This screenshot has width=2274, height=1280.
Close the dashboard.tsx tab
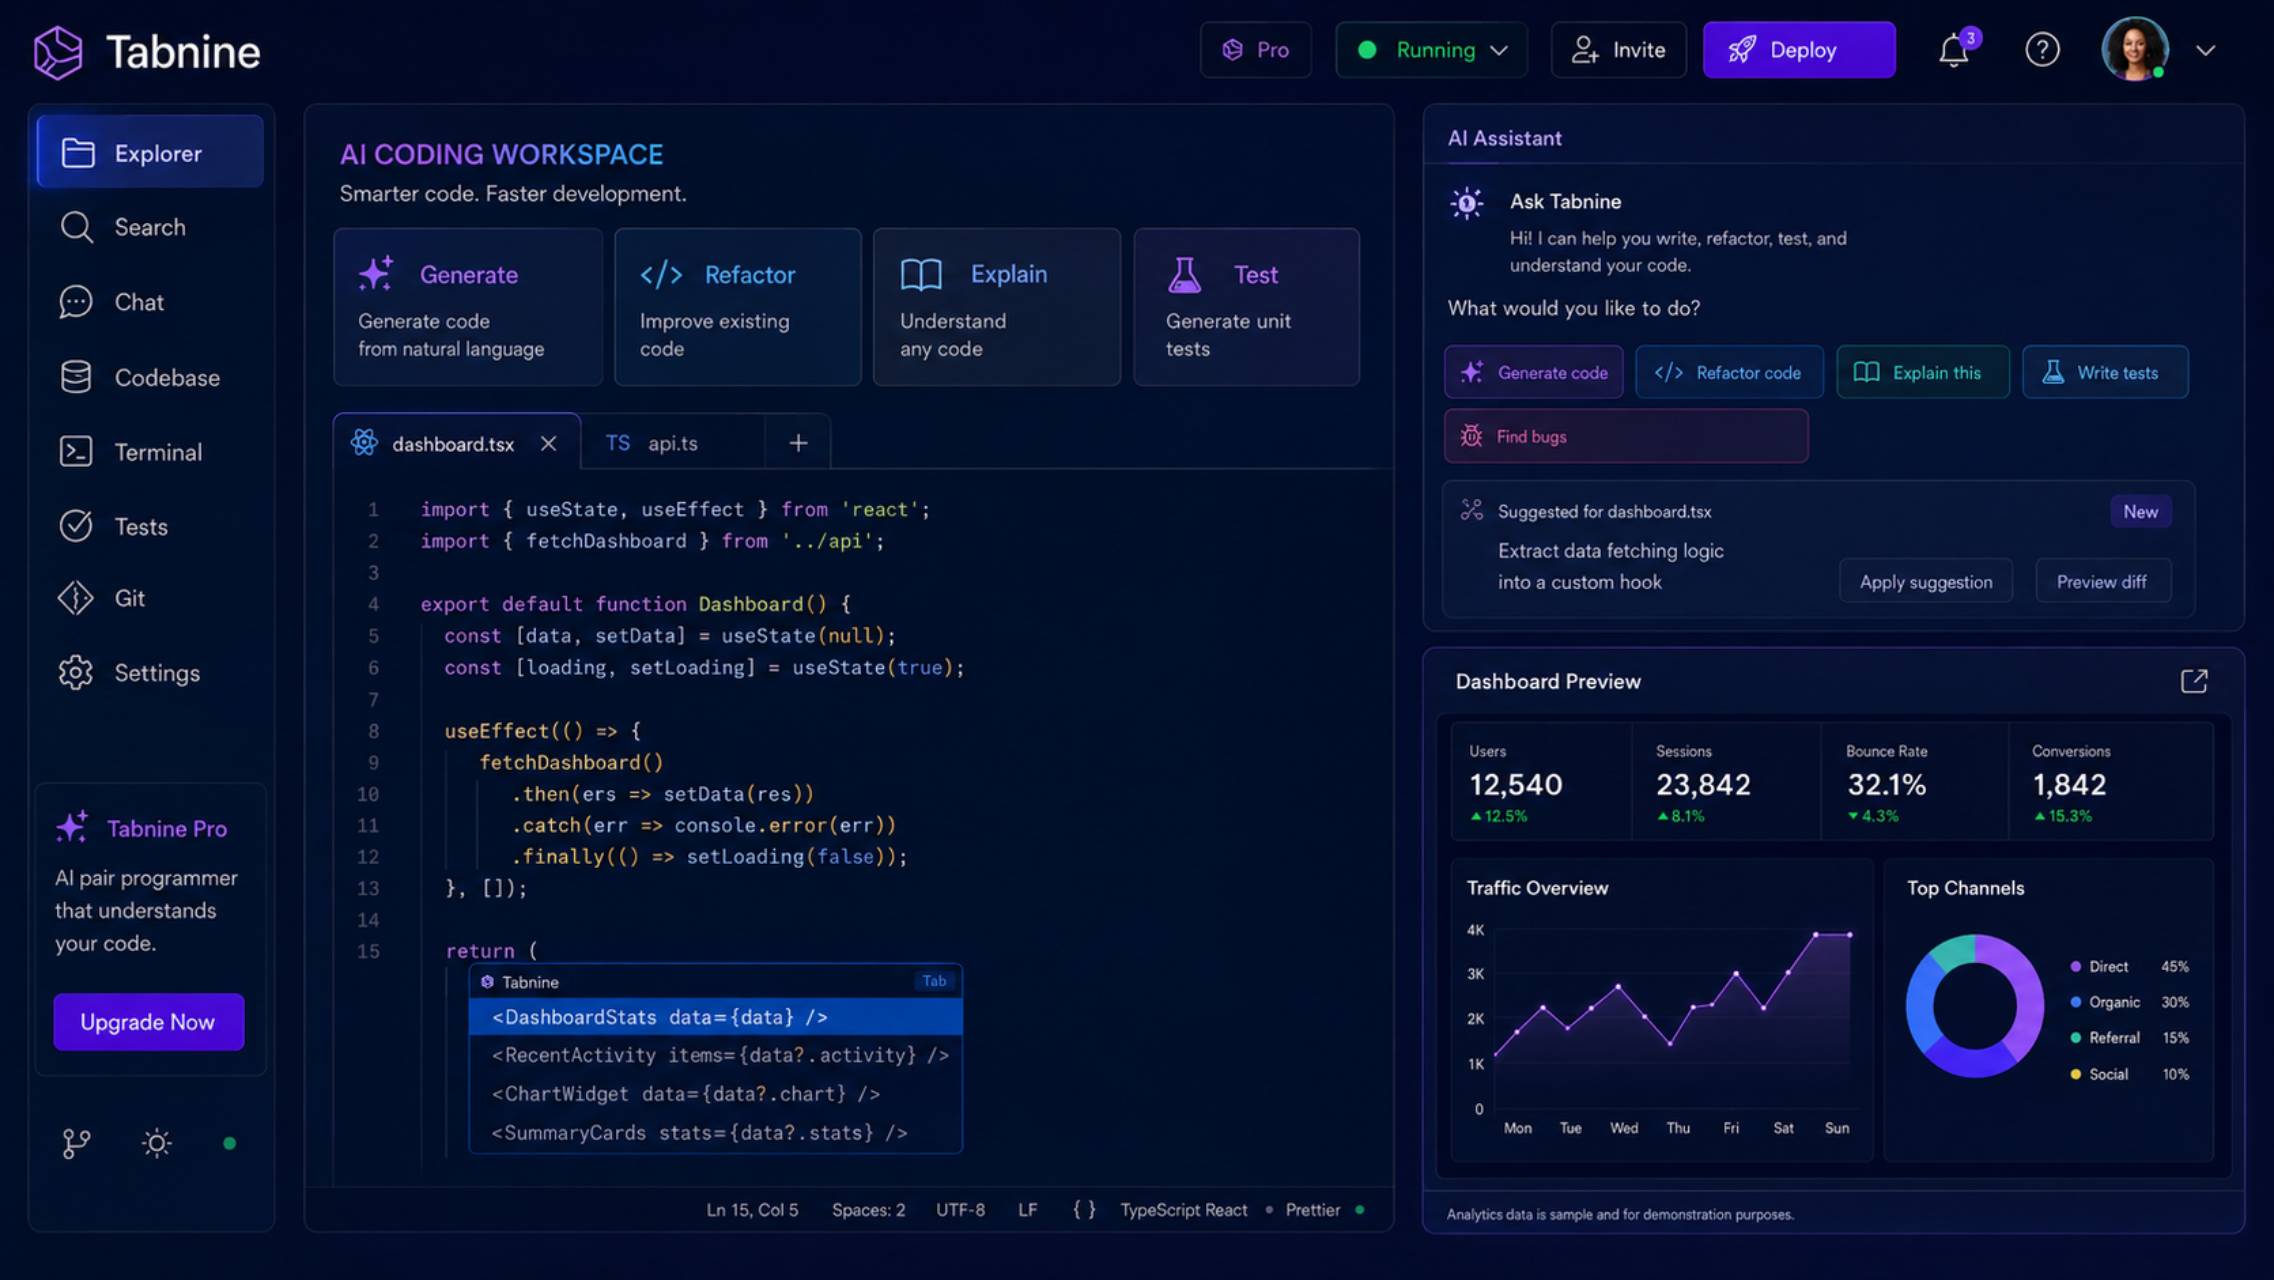pos(548,443)
